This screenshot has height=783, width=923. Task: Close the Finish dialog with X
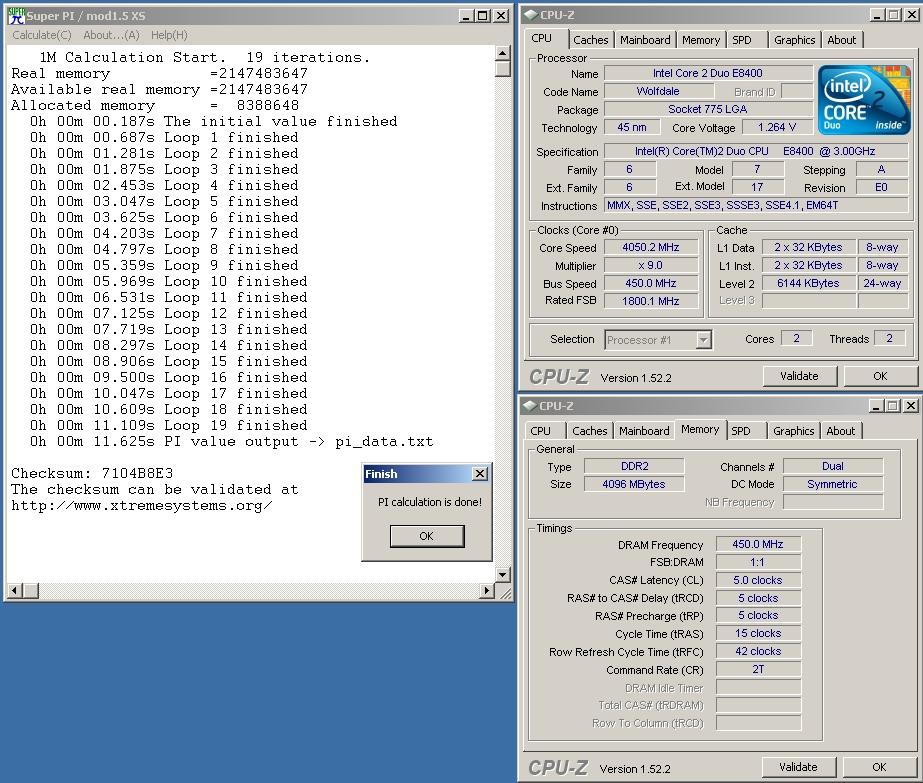click(480, 473)
